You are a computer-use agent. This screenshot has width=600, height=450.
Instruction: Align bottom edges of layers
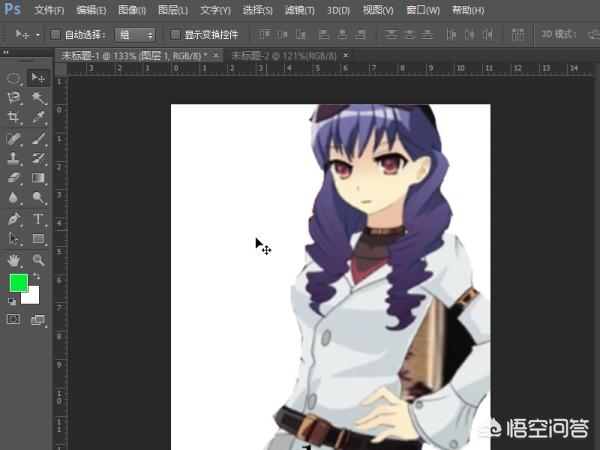click(301, 35)
